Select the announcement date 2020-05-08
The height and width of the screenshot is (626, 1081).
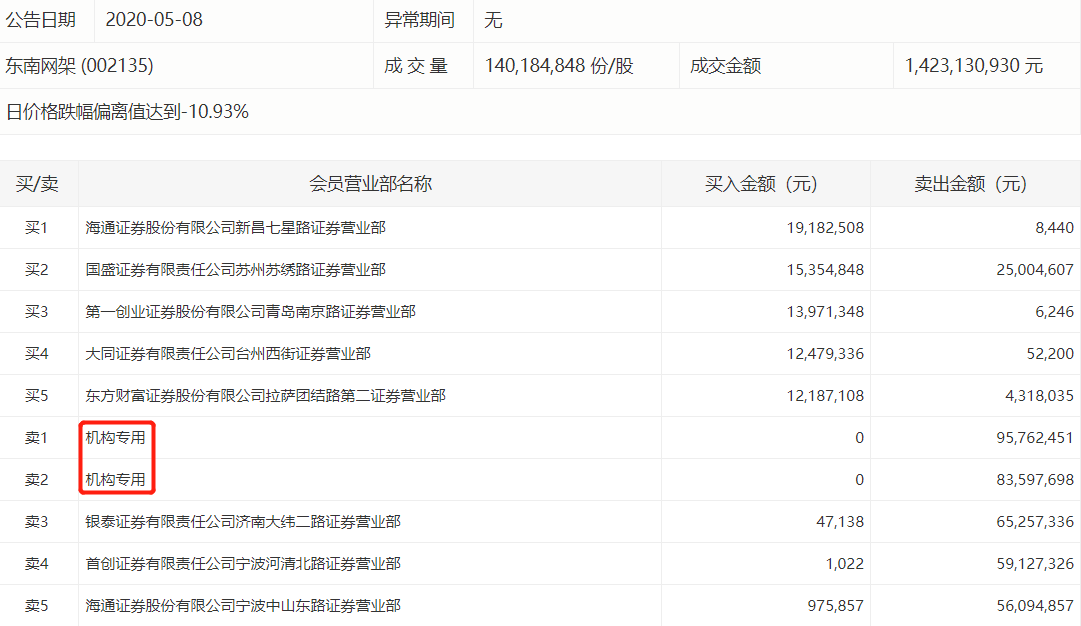click(153, 20)
